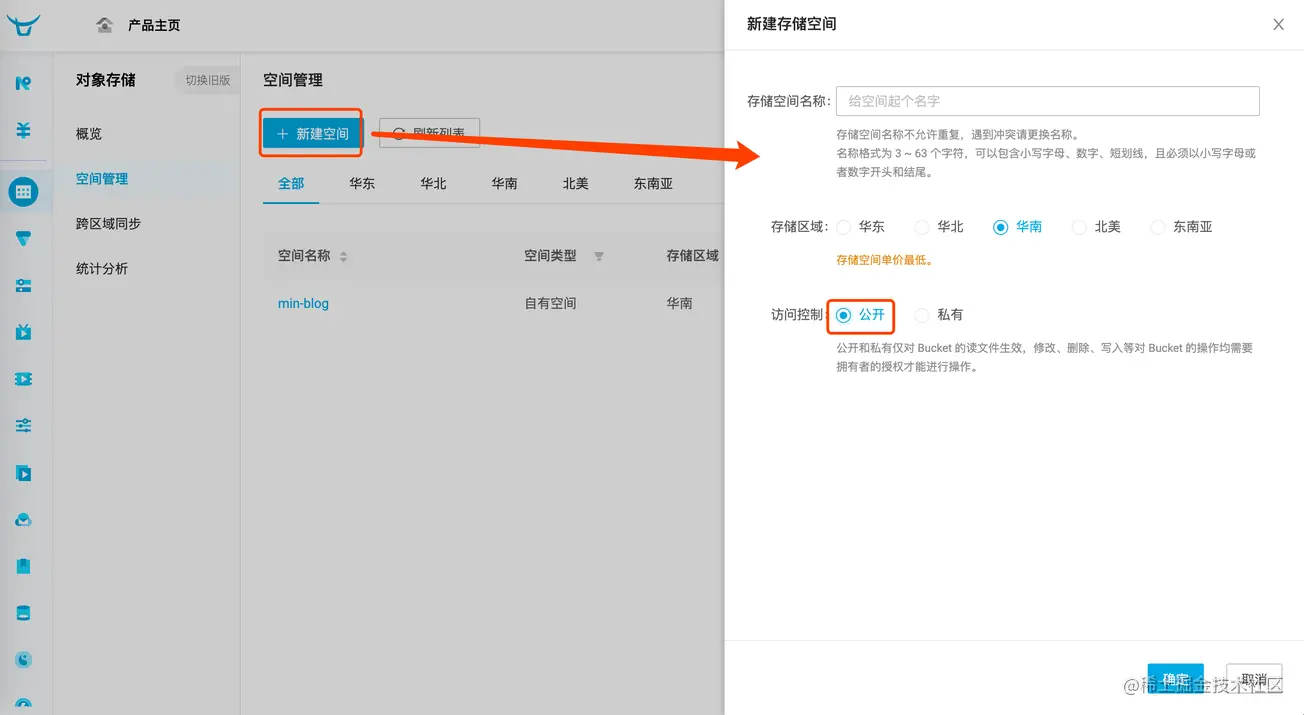1304x715 pixels.
Task: Click the 空间类型 column header text
Action: pos(550,256)
